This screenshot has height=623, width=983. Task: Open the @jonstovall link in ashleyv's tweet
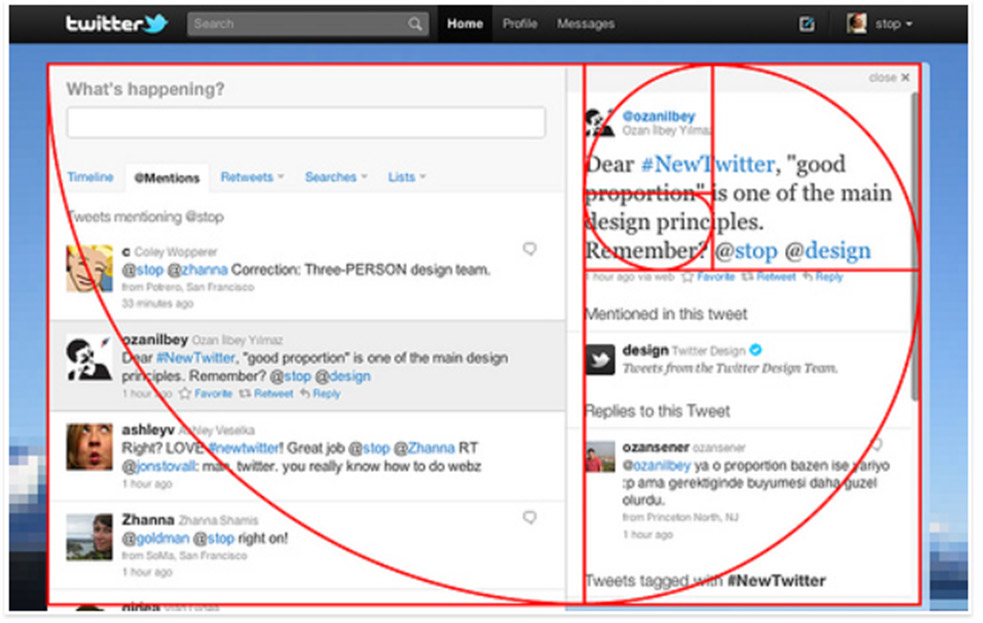tap(159, 466)
